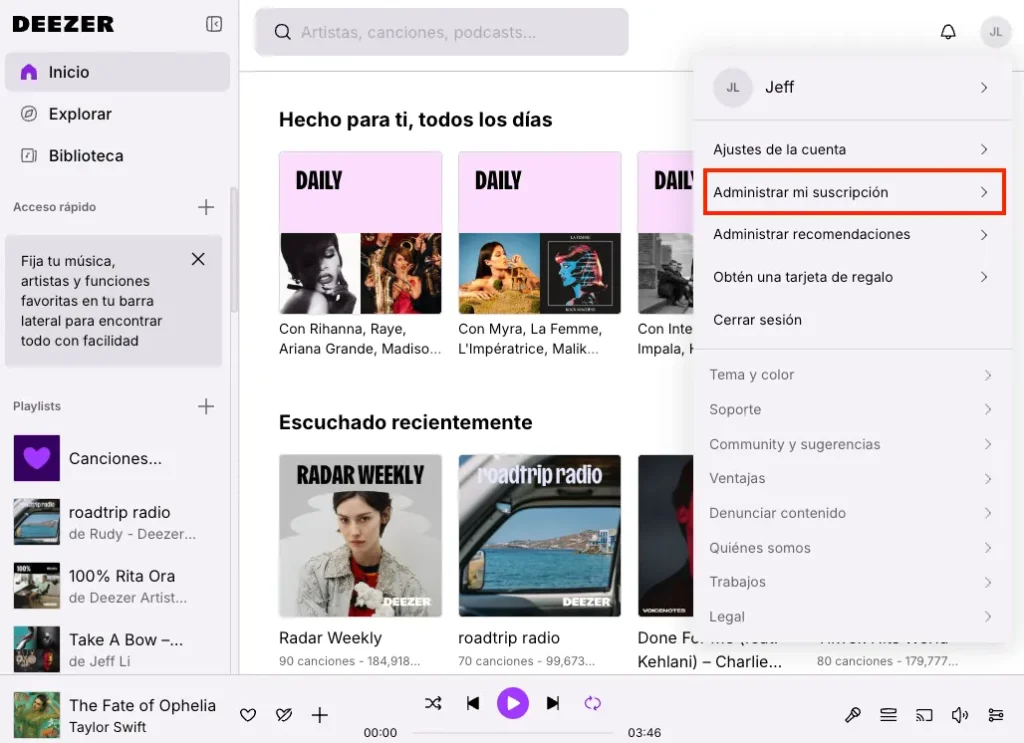This screenshot has width=1024, height=743.
Task: Expand the Ventajas menu entry
Action: click(851, 479)
